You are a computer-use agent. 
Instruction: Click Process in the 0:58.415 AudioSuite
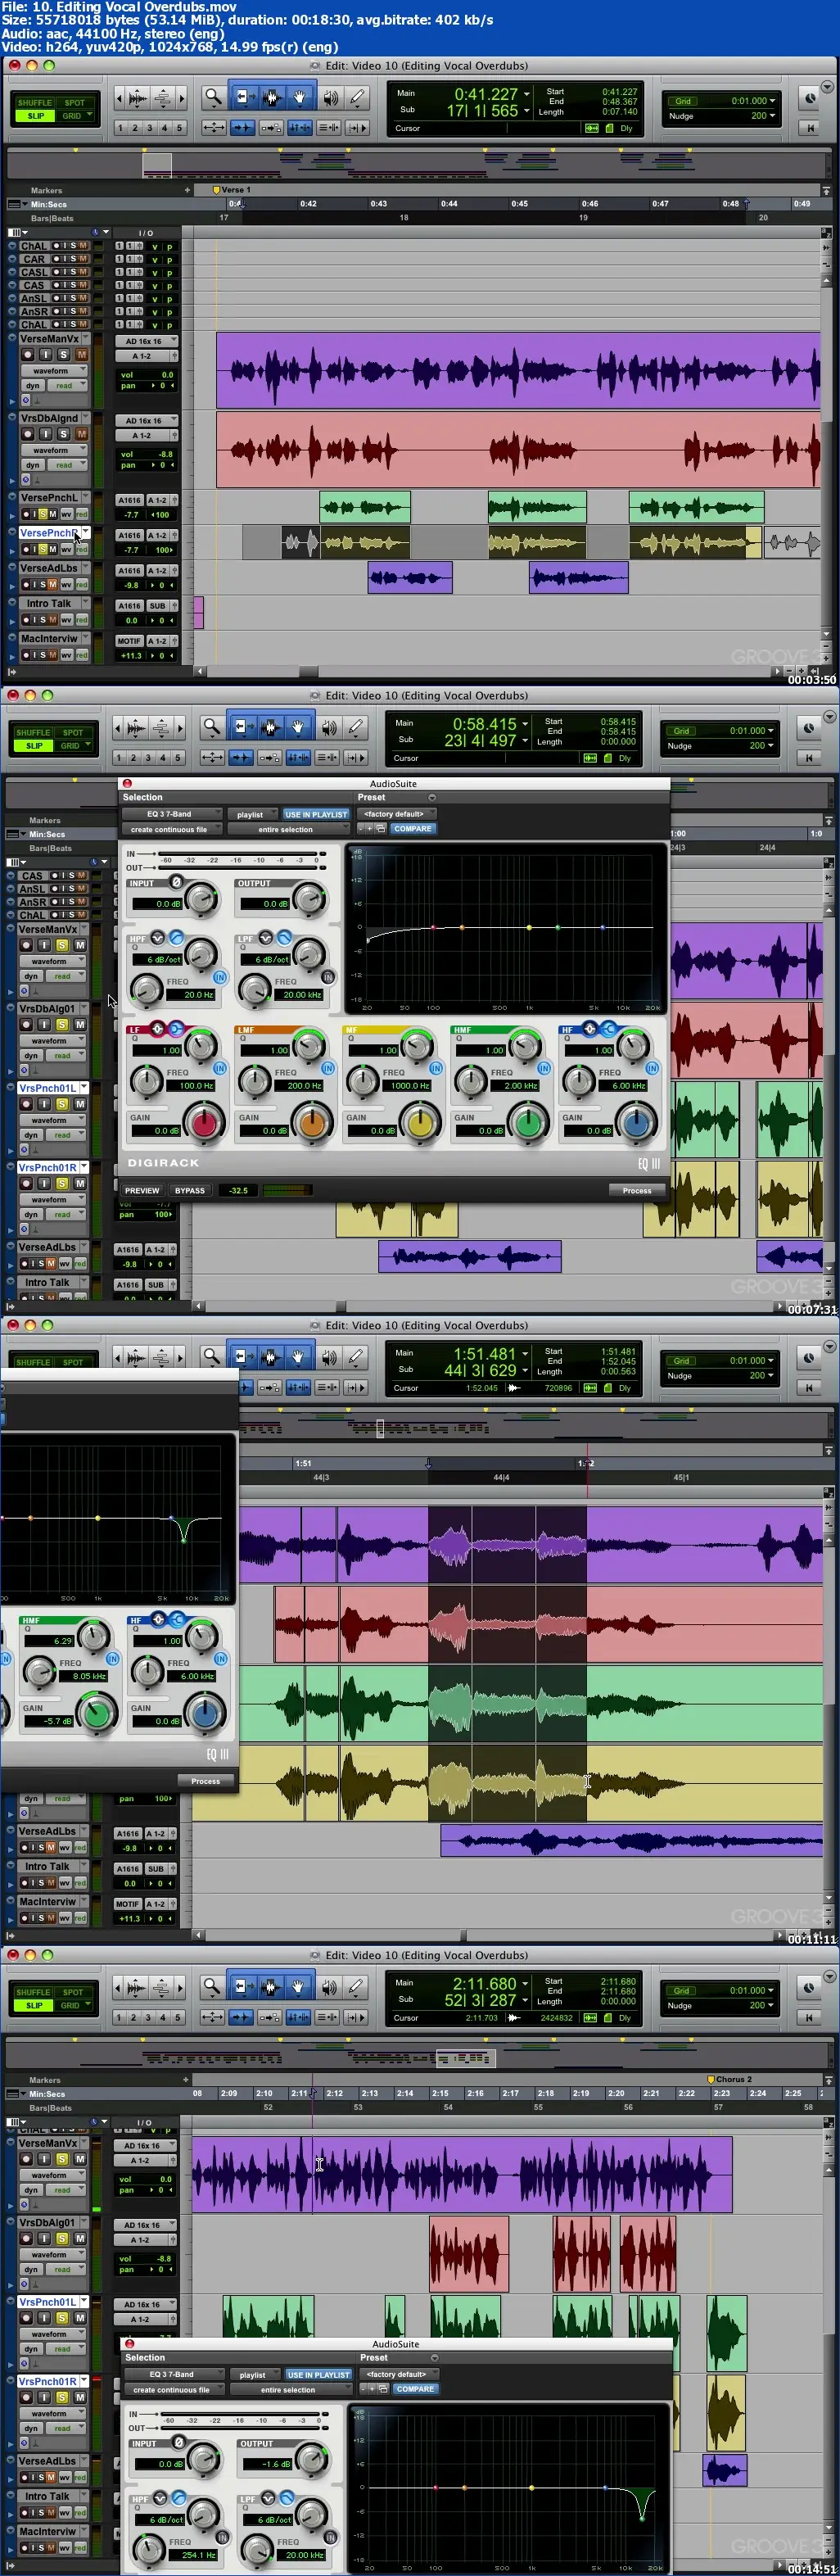(x=636, y=1190)
